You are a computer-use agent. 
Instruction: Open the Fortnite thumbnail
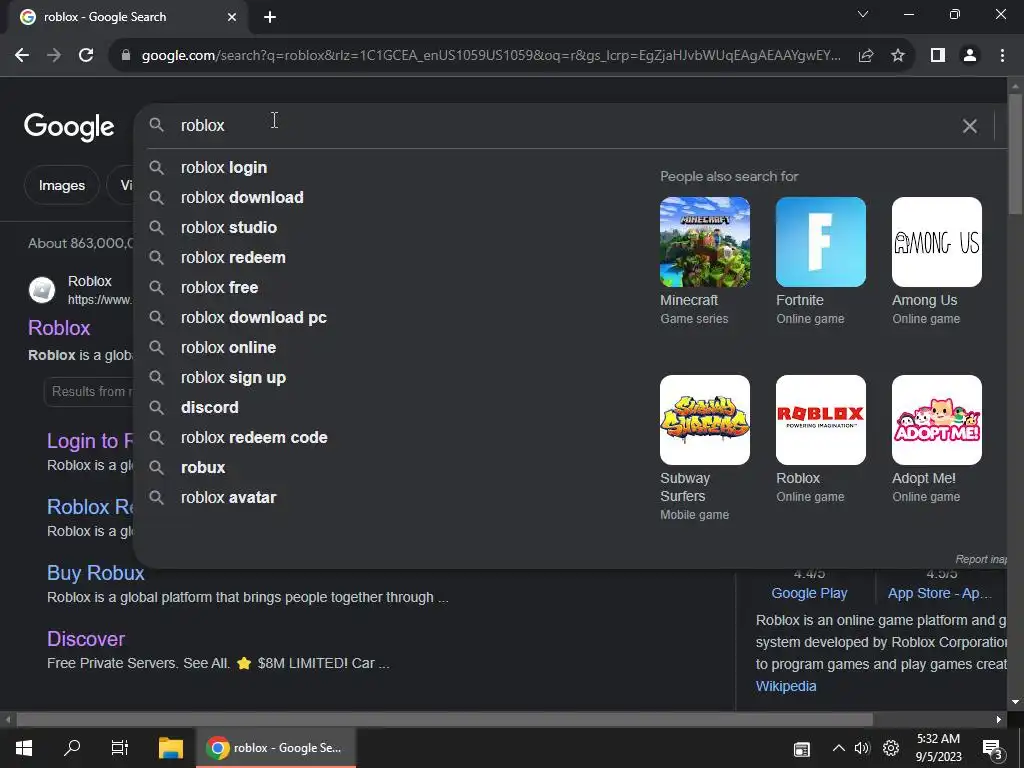(821, 242)
